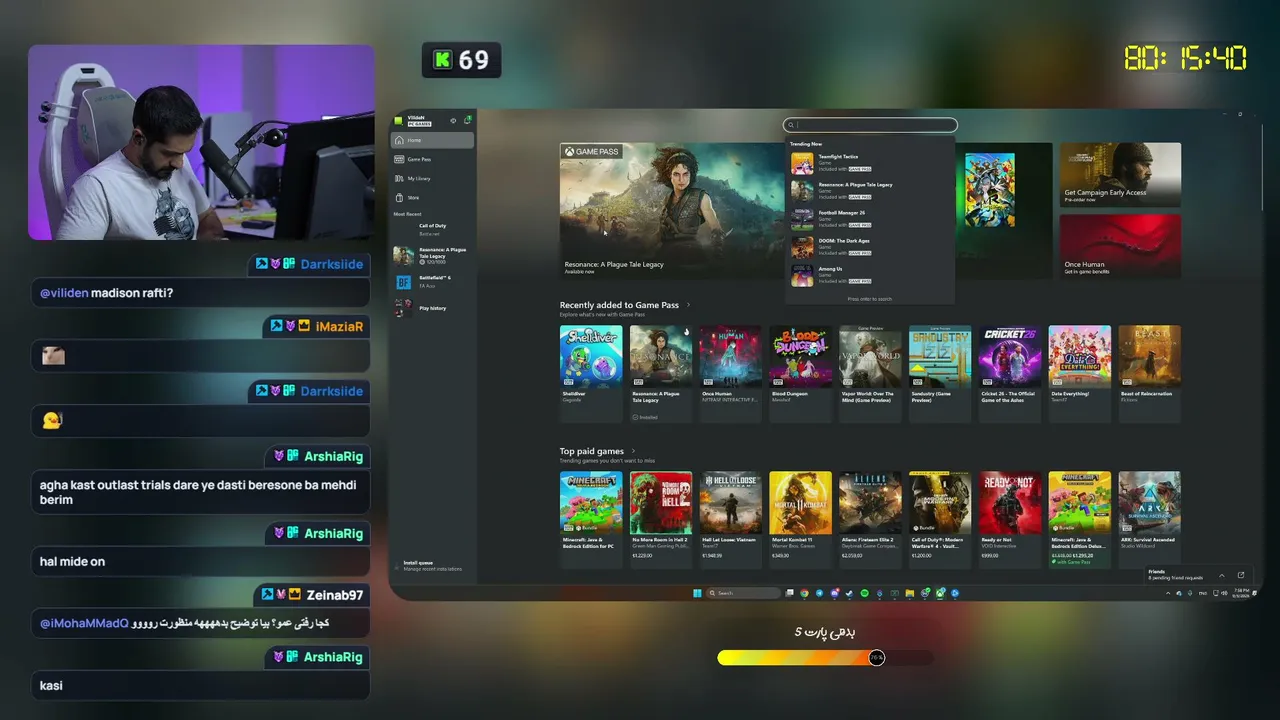Select Teamfight Tactics from Trending Now
1280x720 pixels.
click(869, 163)
